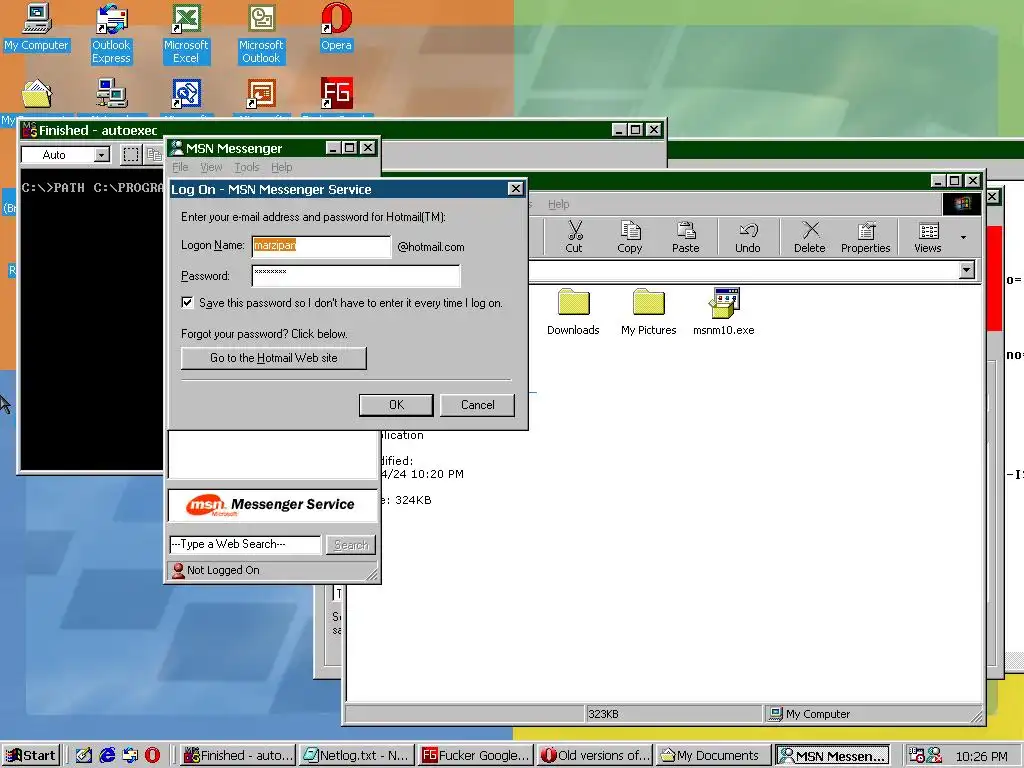Click the Cut toolbar icon in My Documents

click(x=574, y=236)
